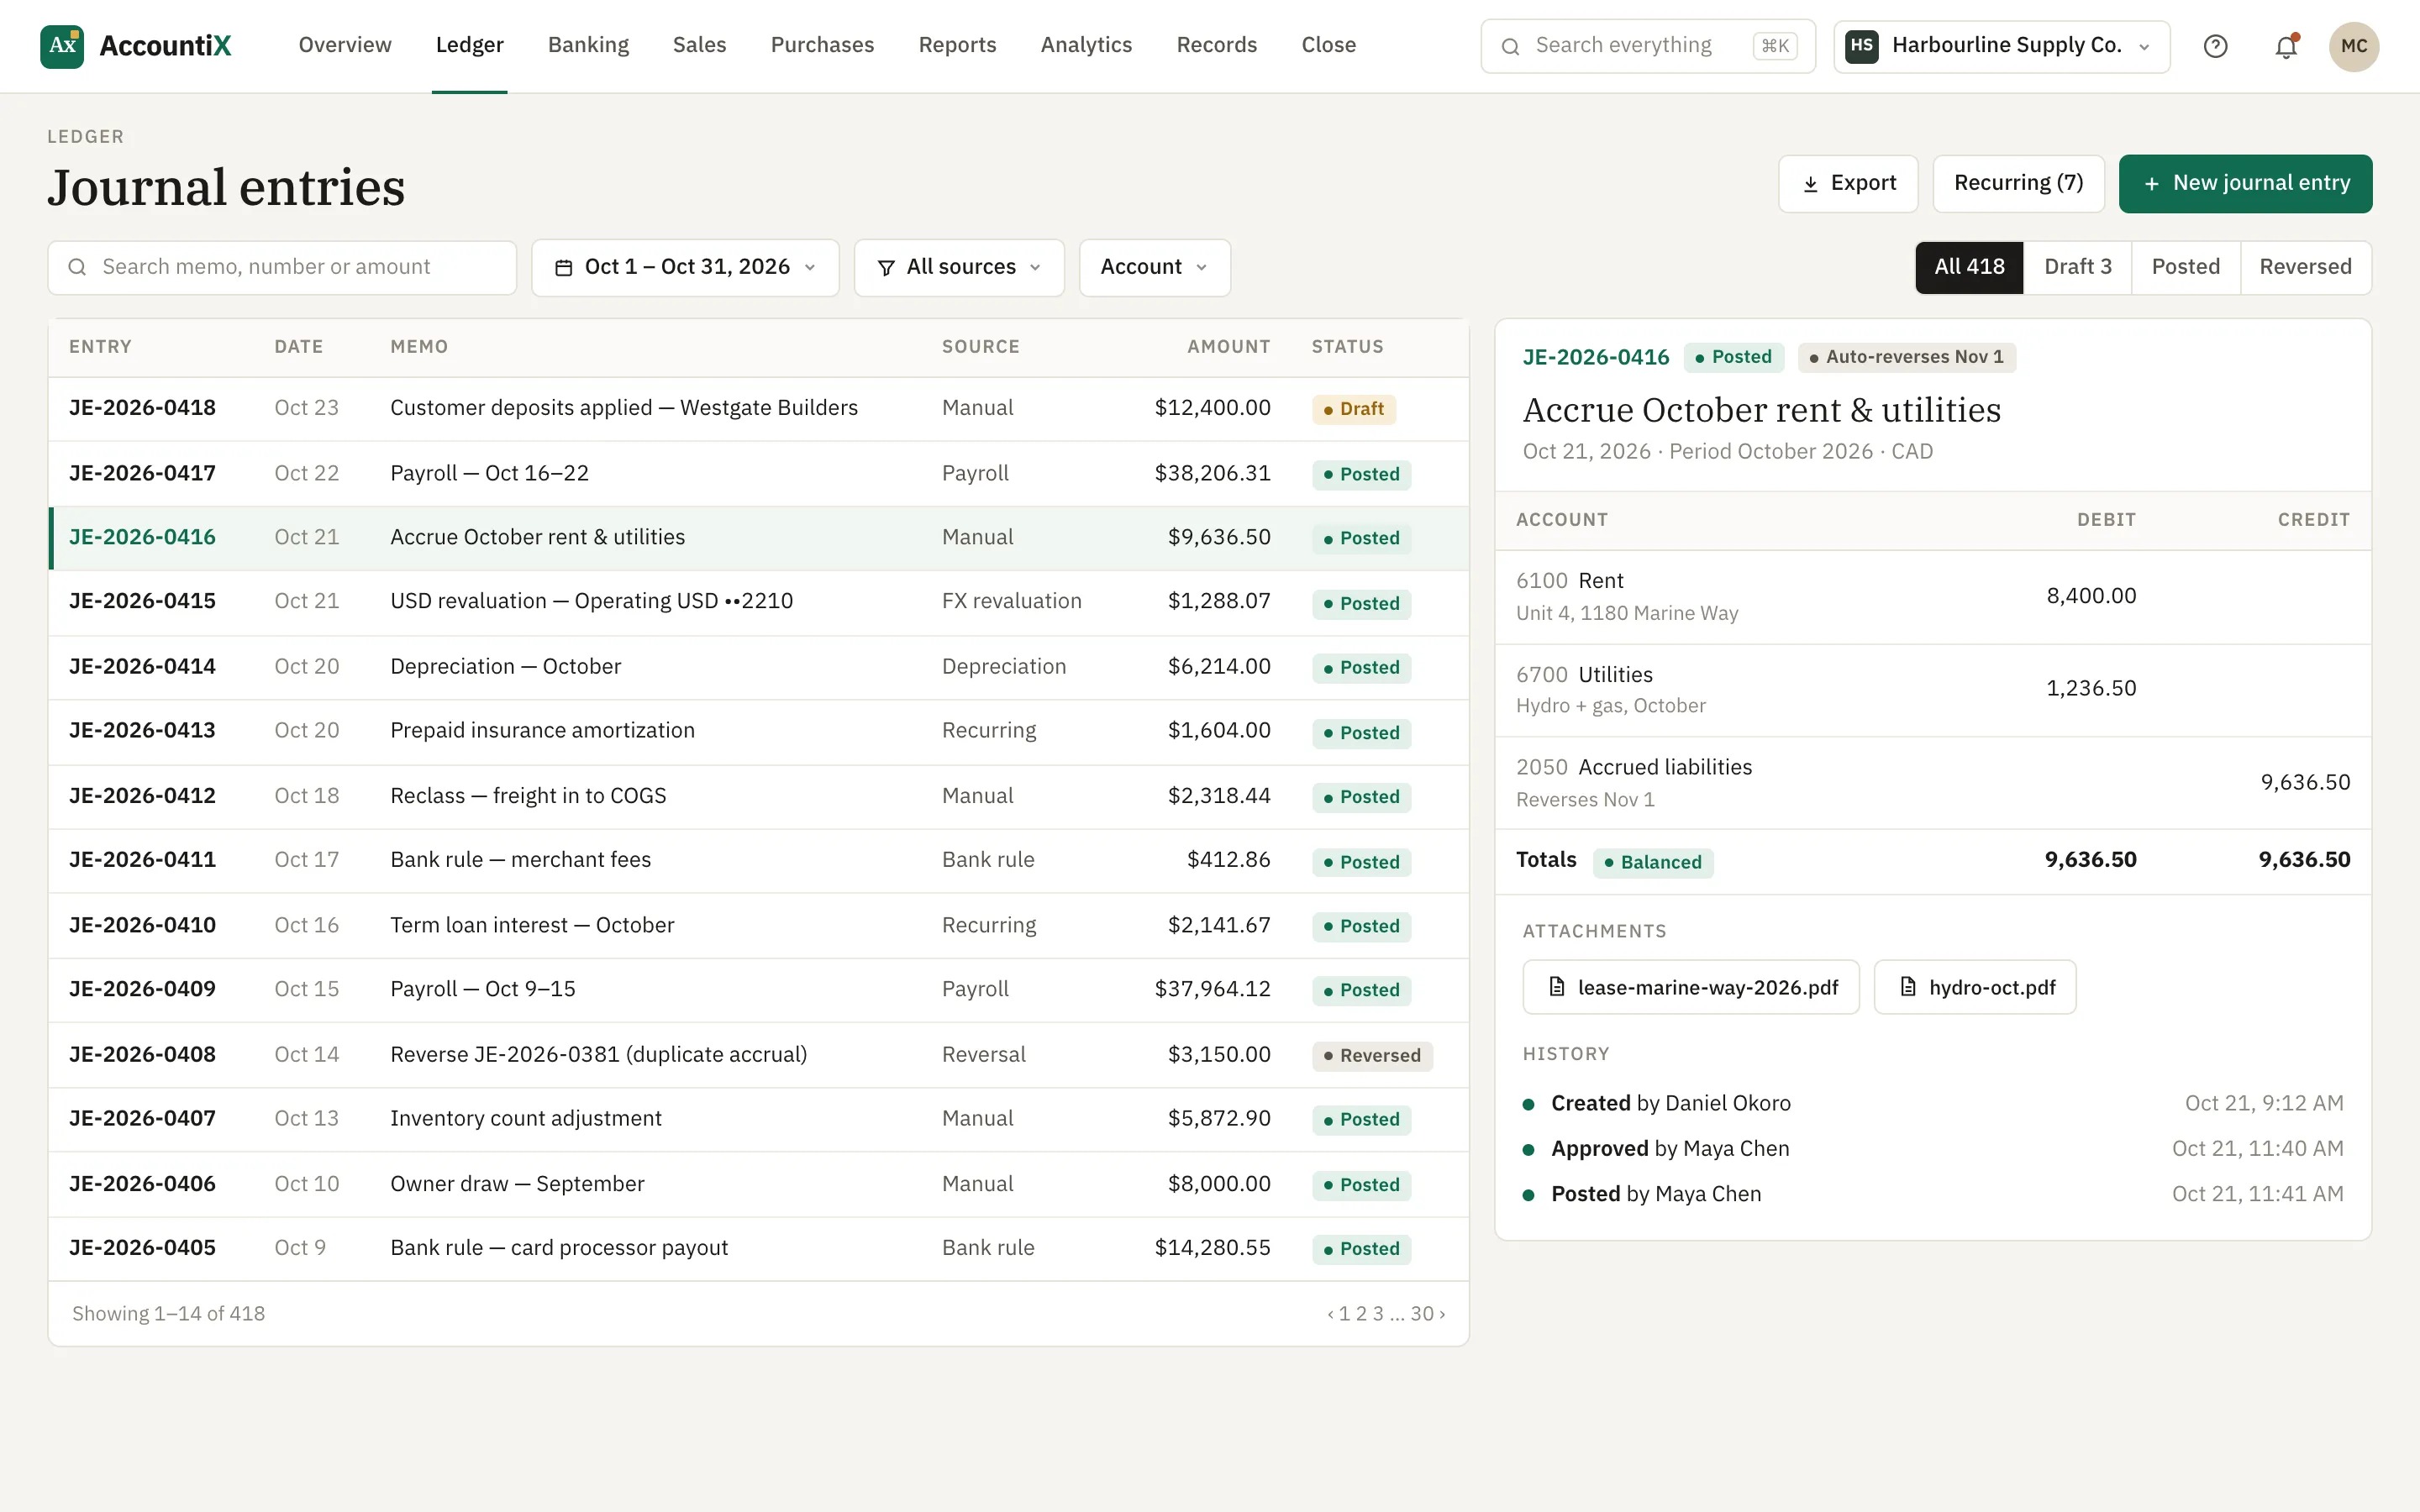Screen dimensions: 2420x1512
Task: Select the All 418 filter
Action: point(1969,267)
